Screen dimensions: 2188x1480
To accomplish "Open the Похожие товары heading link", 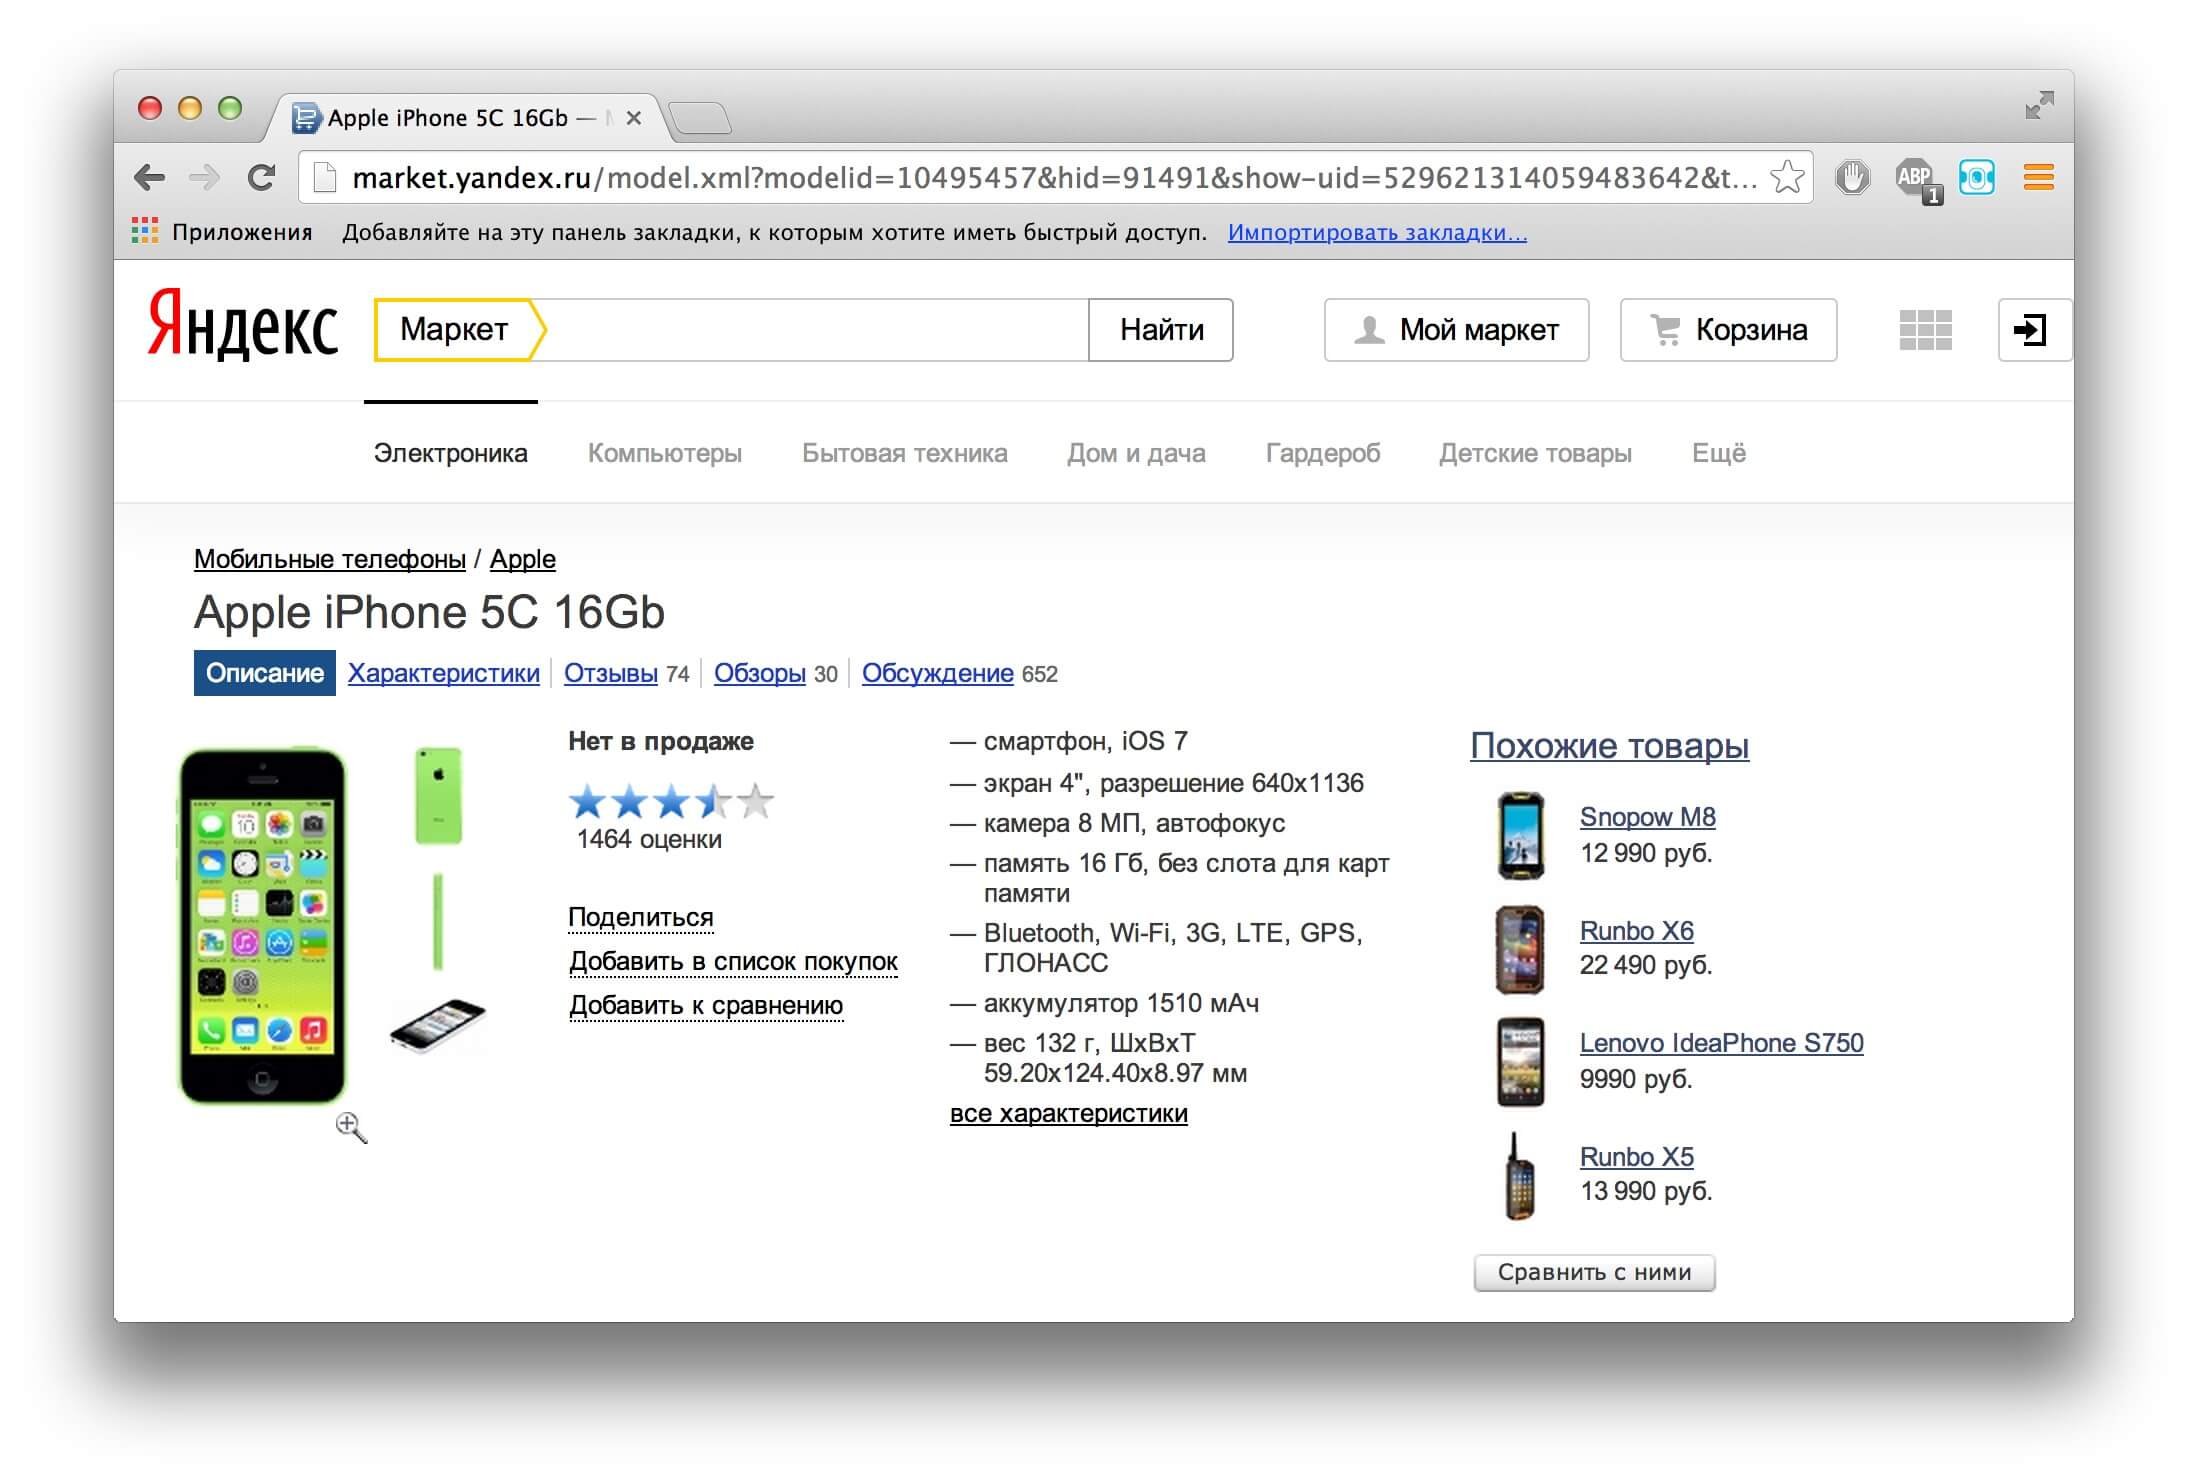I will click(1609, 746).
